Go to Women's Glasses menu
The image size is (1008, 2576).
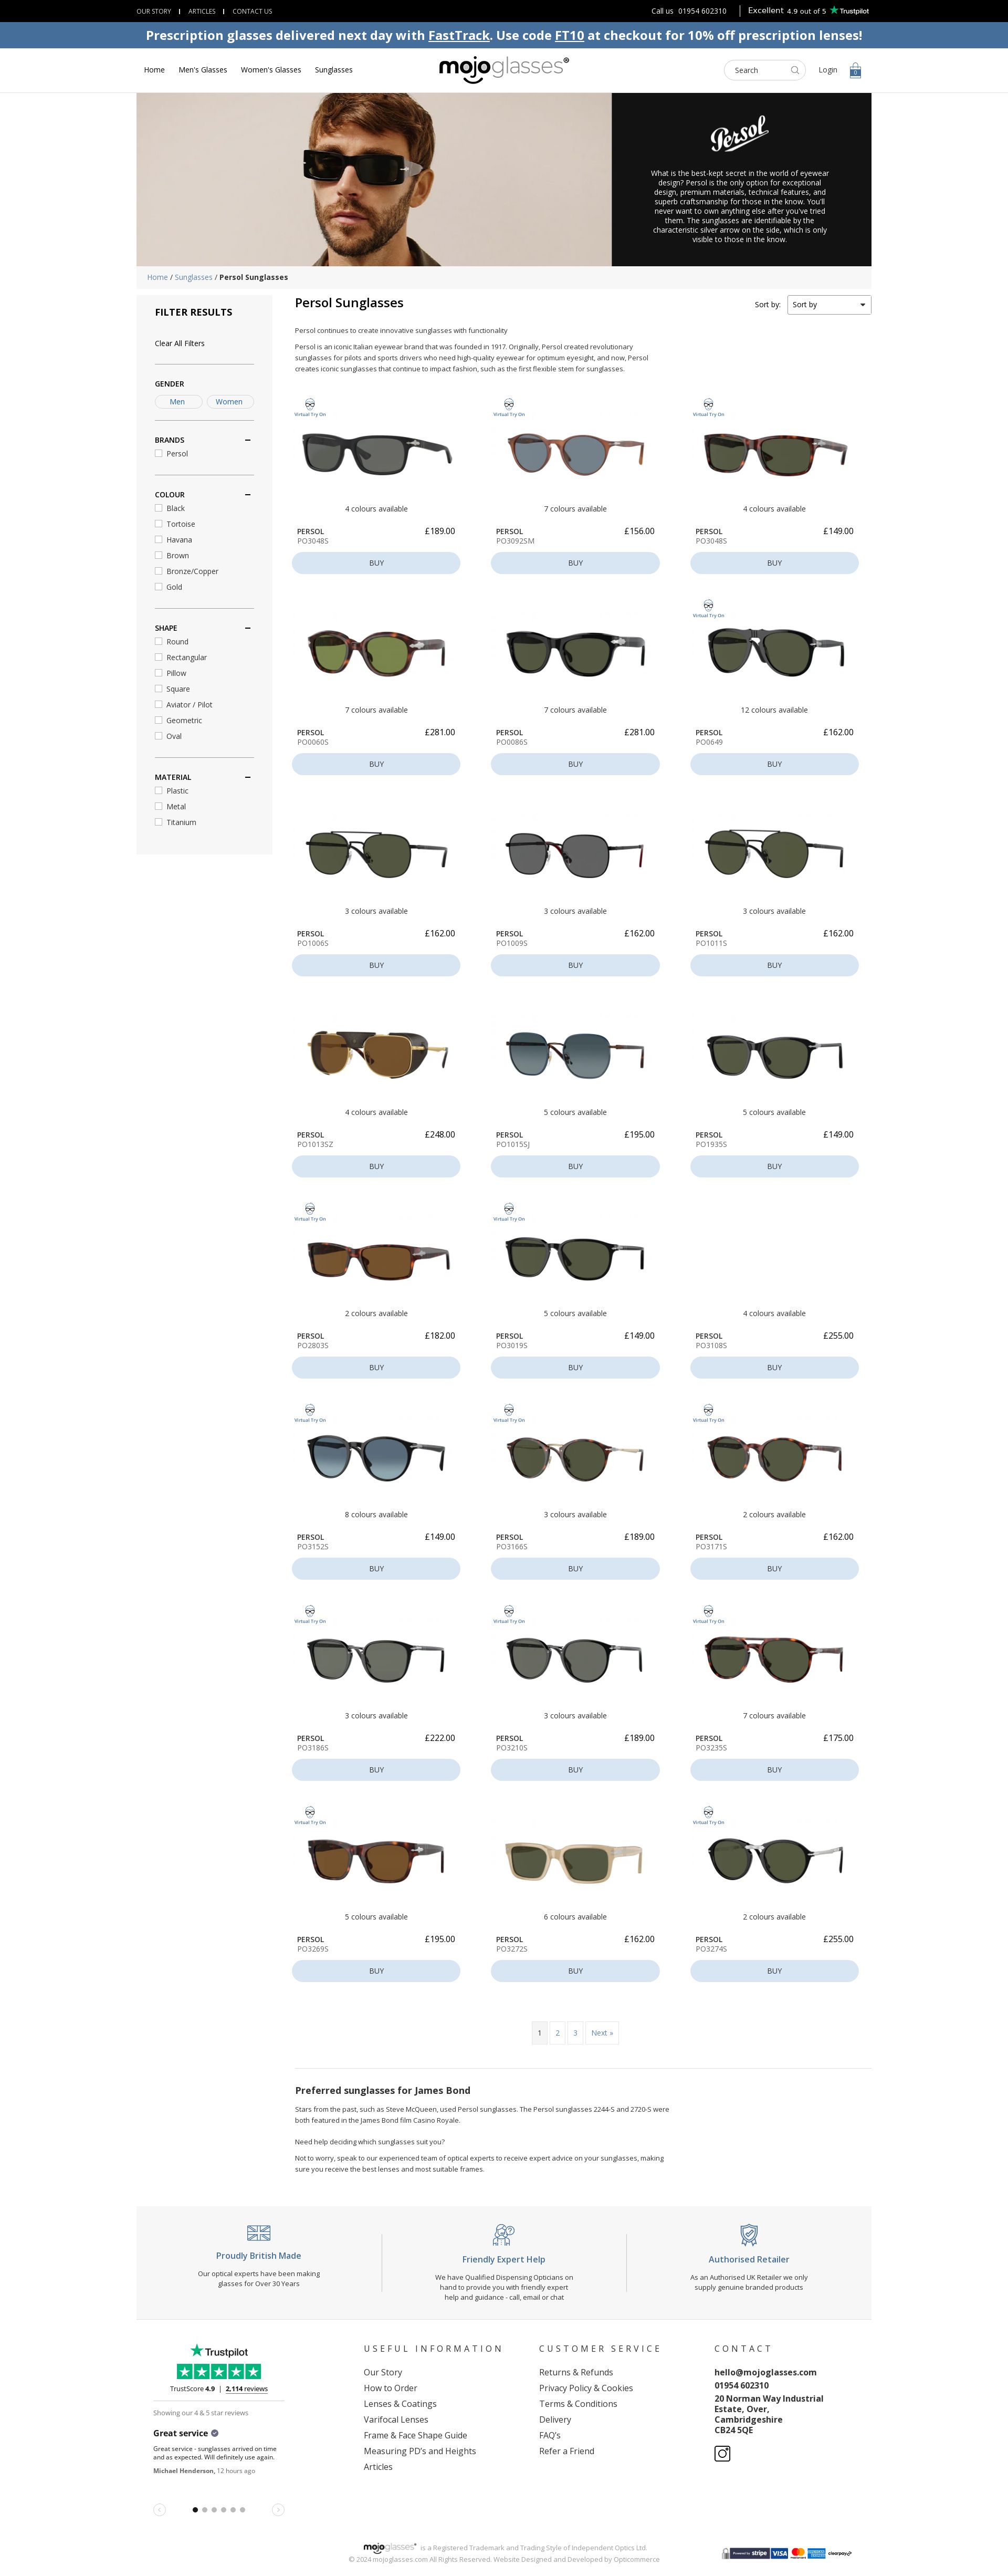click(271, 70)
